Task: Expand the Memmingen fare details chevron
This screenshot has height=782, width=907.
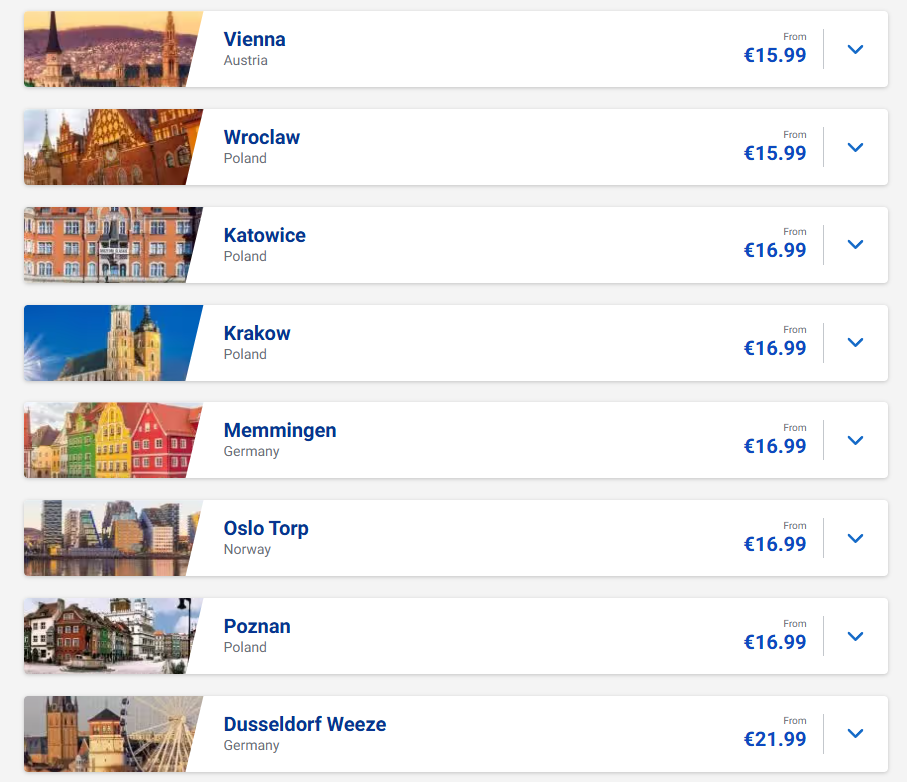Action: coord(855,440)
